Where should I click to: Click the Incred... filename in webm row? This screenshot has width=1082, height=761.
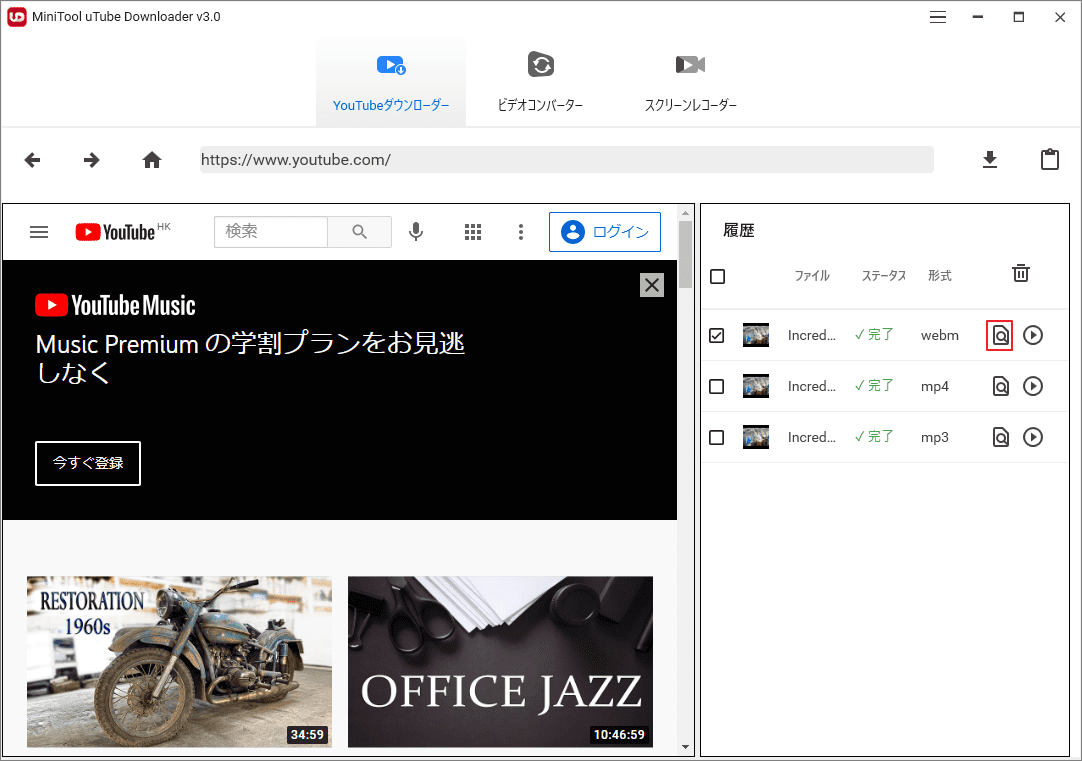(x=812, y=335)
